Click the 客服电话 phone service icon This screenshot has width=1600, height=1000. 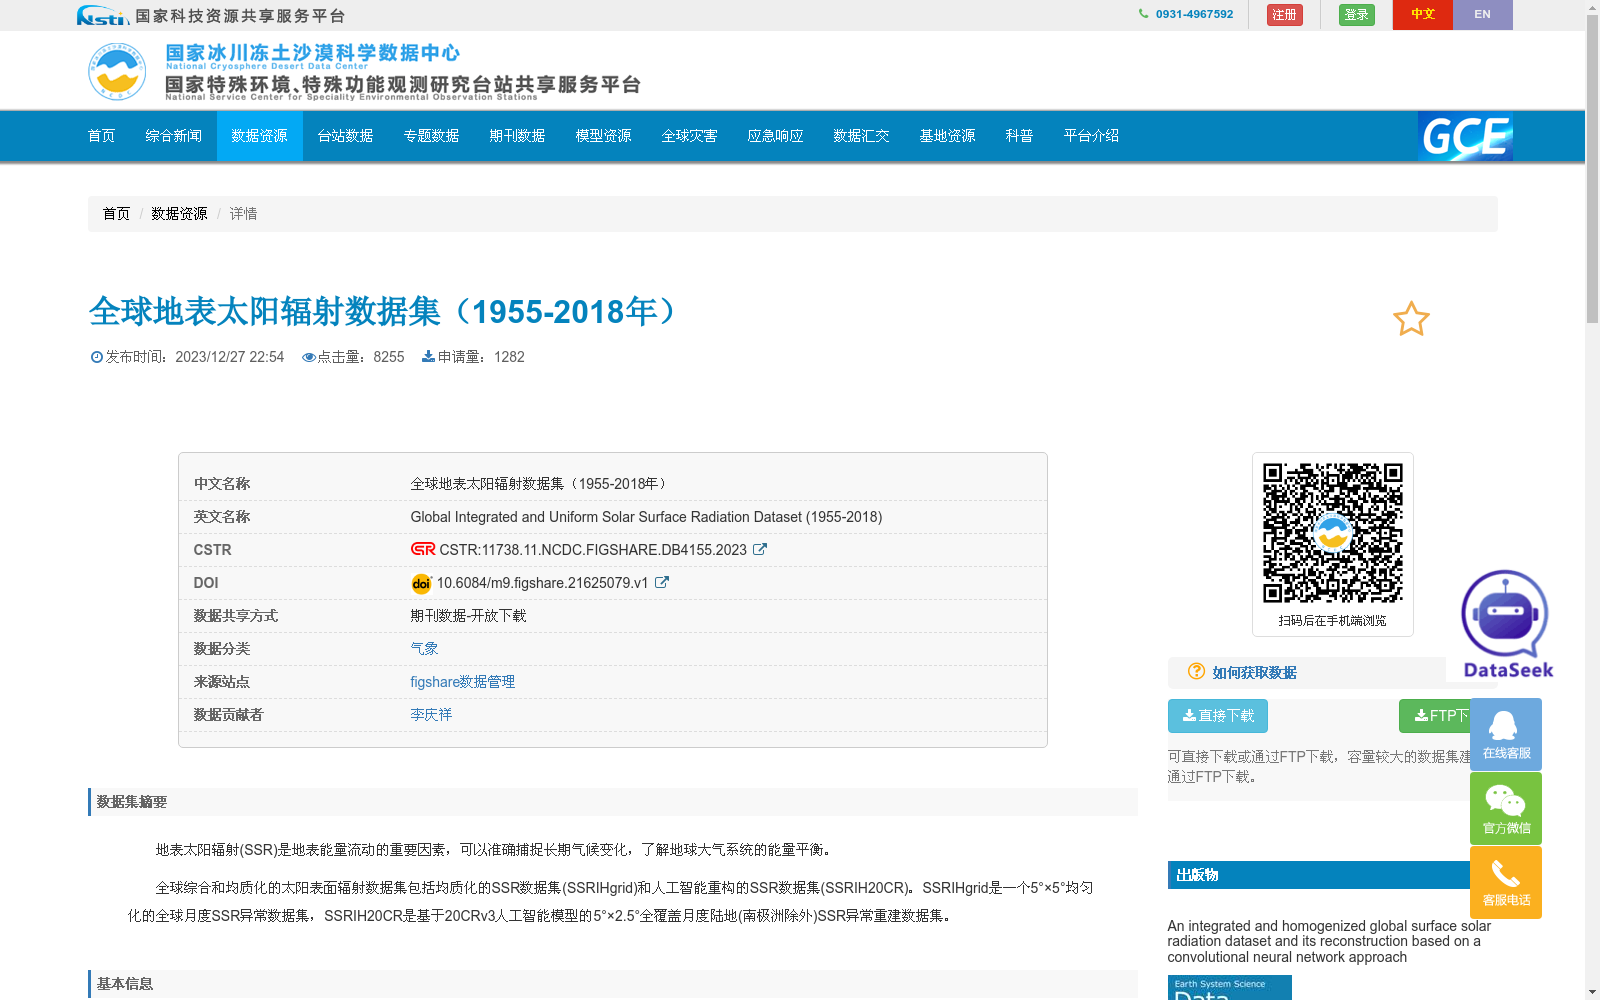coord(1506,882)
